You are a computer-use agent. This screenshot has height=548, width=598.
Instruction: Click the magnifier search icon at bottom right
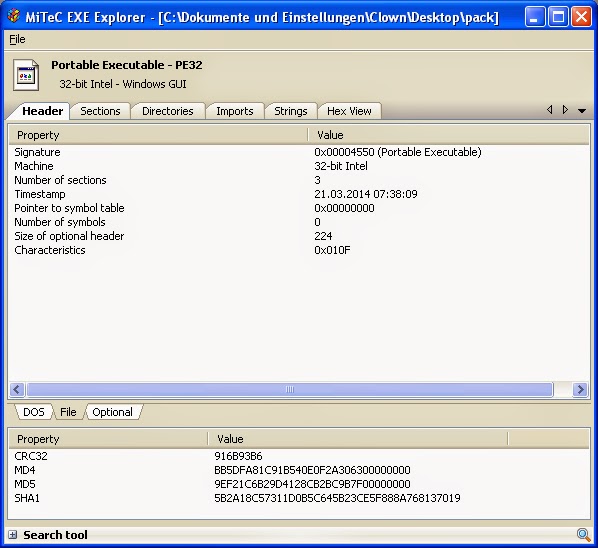pyautogui.click(x=584, y=535)
